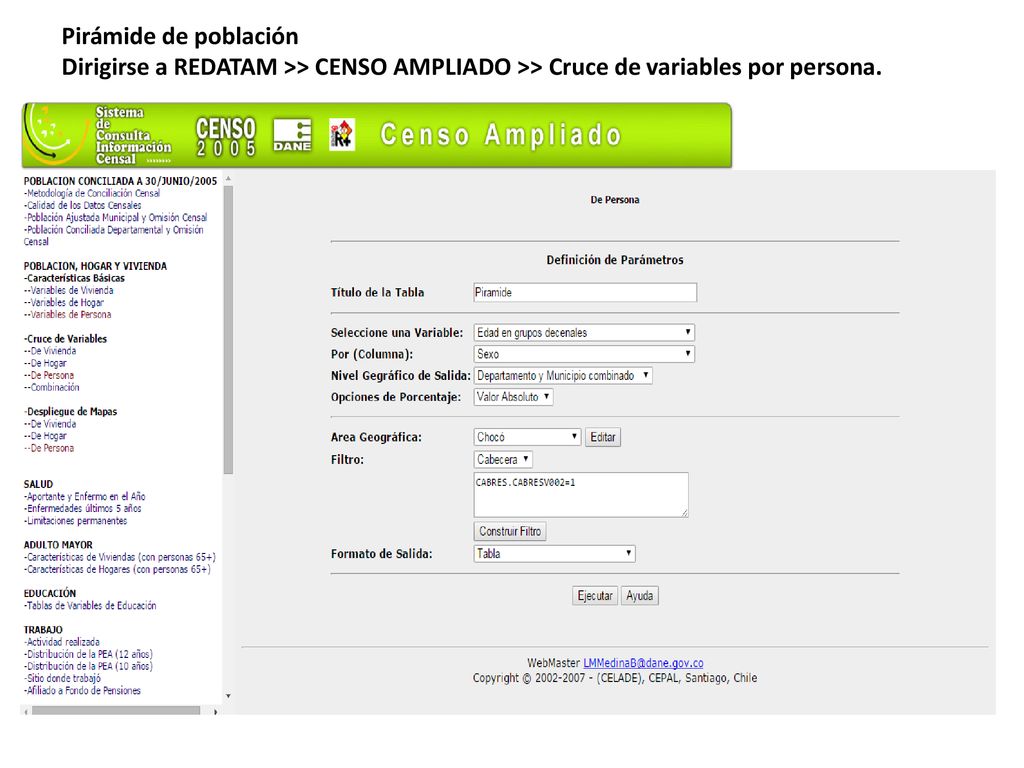Open the Nivel Geográfico de Salida dropdown

tap(563, 376)
